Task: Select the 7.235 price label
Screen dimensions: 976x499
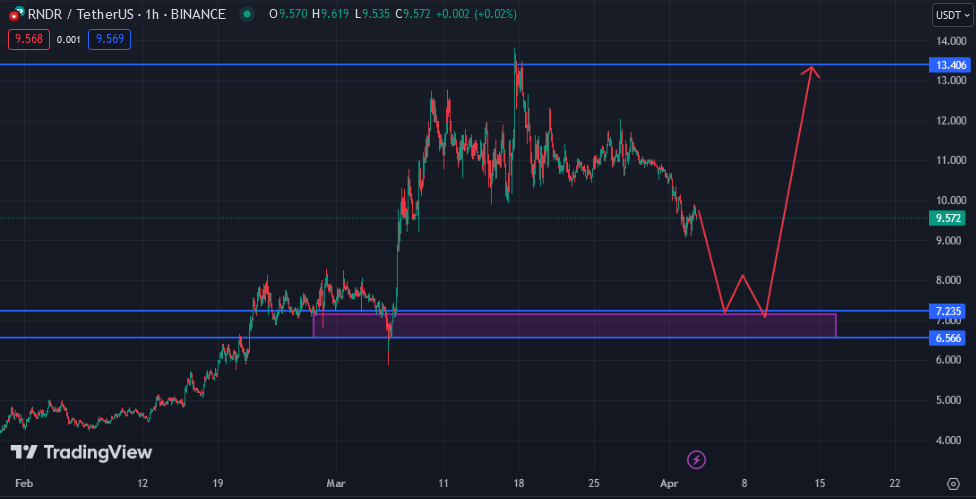Action: click(949, 310)
